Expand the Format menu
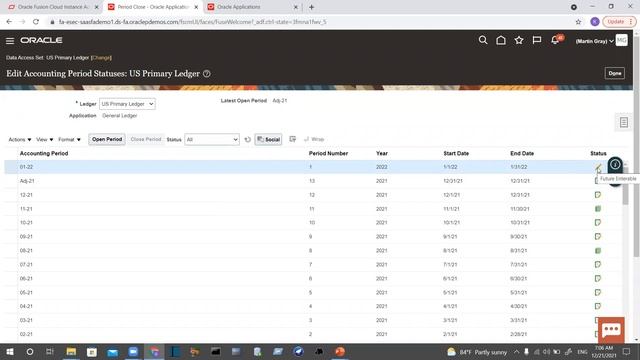The height and width of the screenshot is (360, 640). pos(69,140)
